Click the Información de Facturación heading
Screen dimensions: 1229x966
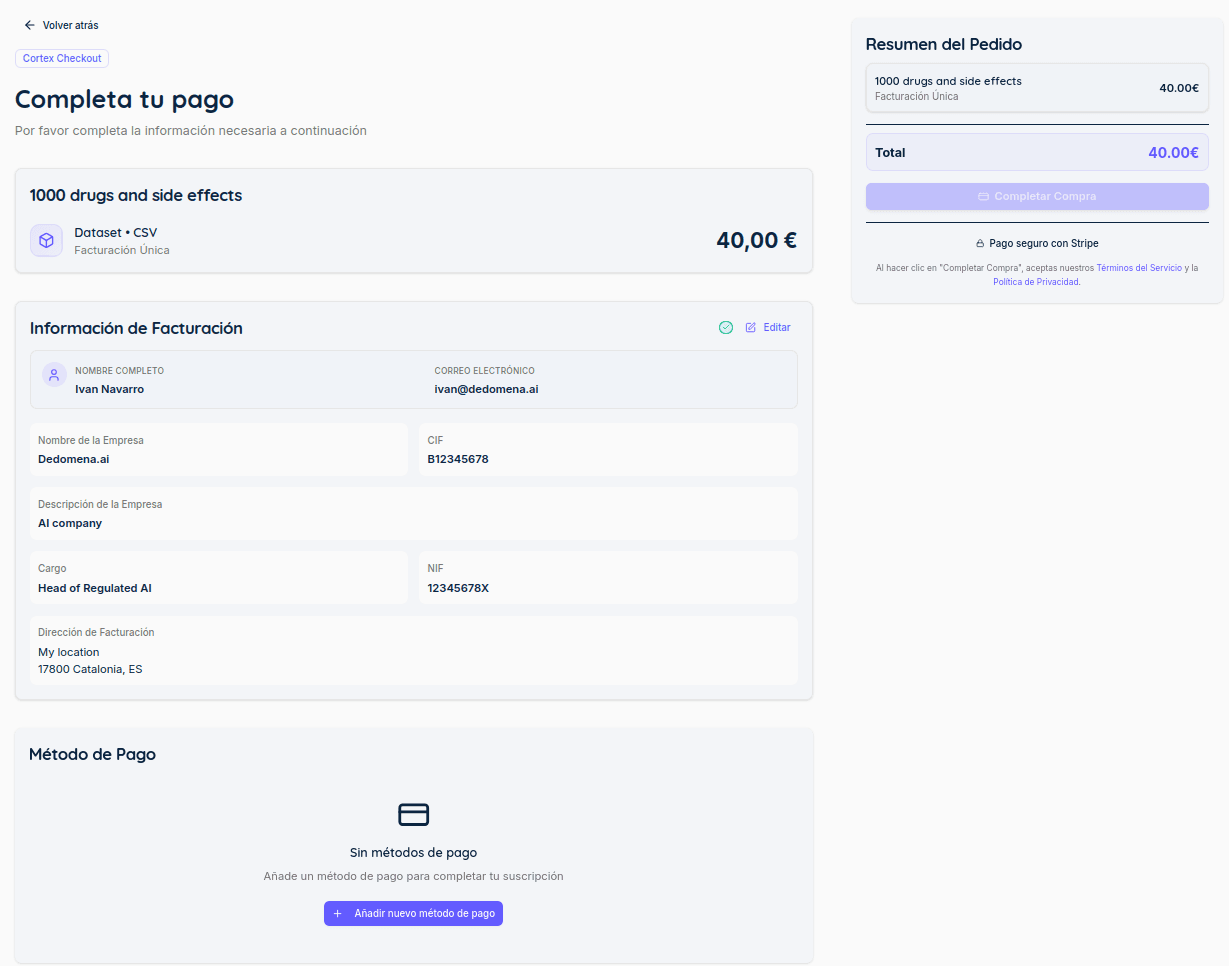136,328
